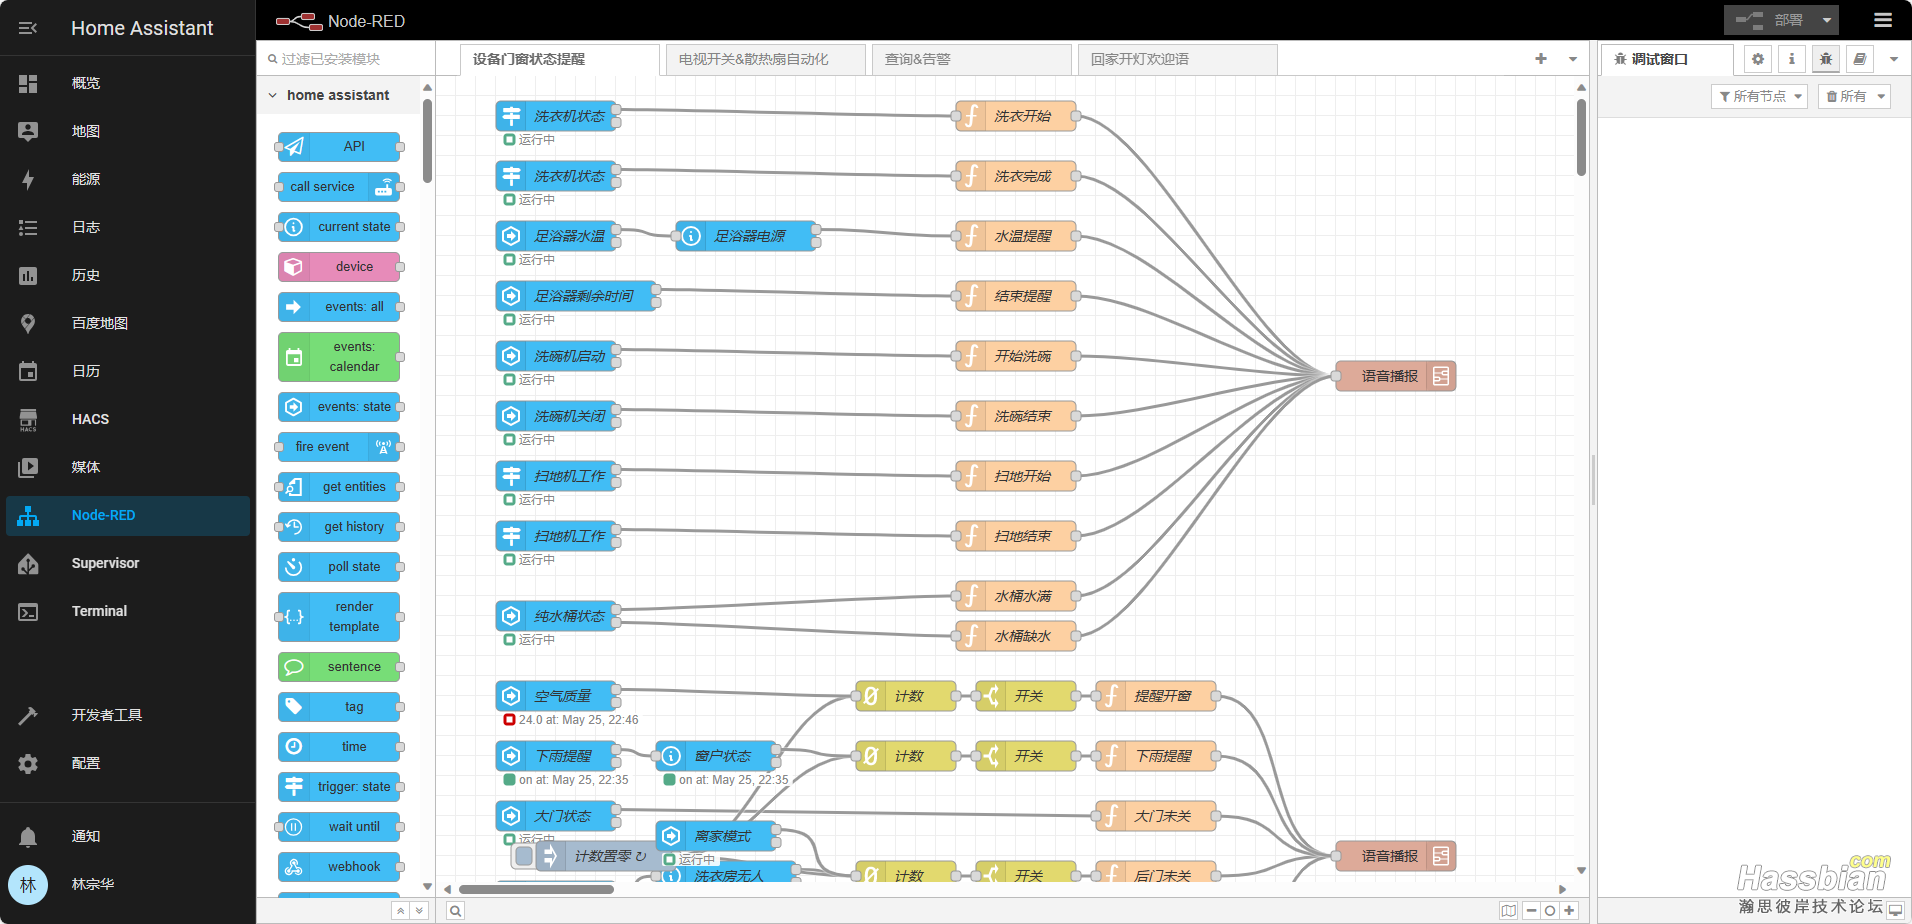Open the flow tab list dropdown
The height and width of the screenshot is (924, 1912).
click(1573, 59)
